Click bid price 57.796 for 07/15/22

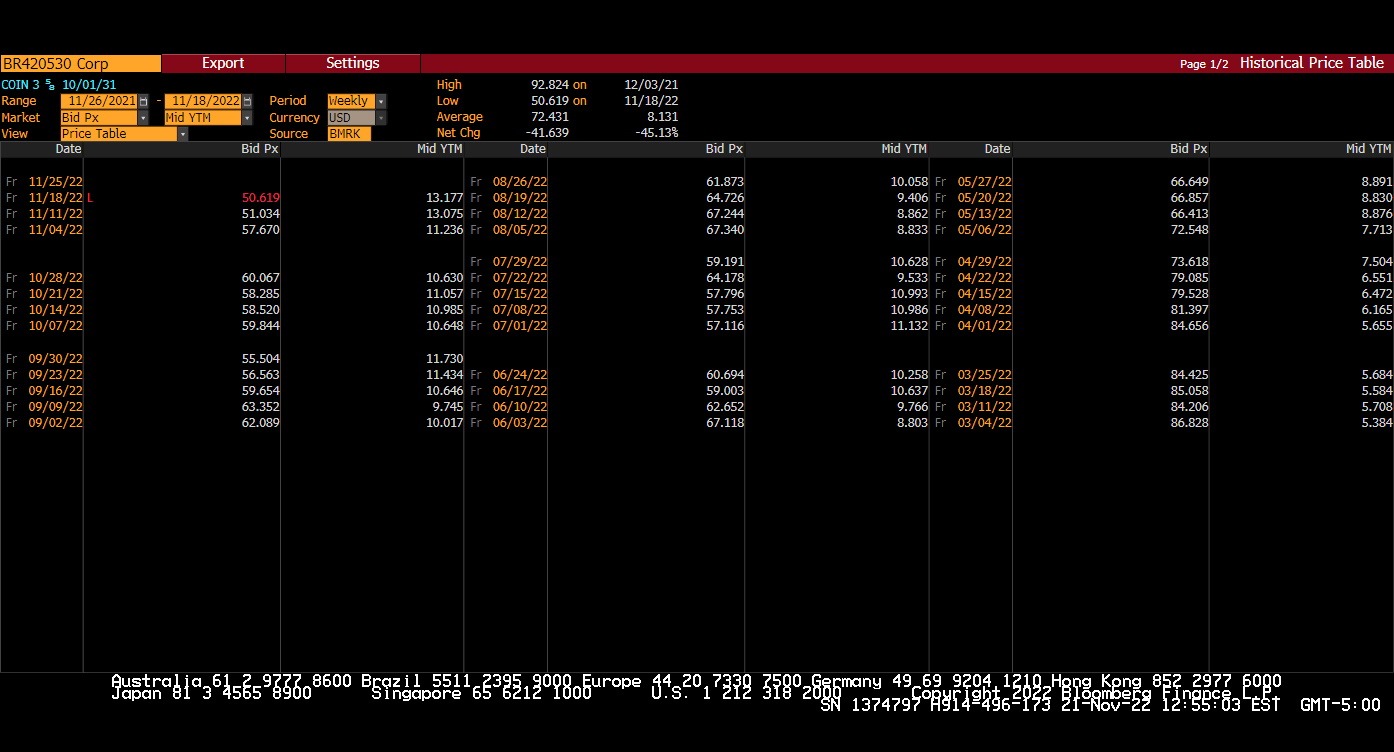click(725, 294)
